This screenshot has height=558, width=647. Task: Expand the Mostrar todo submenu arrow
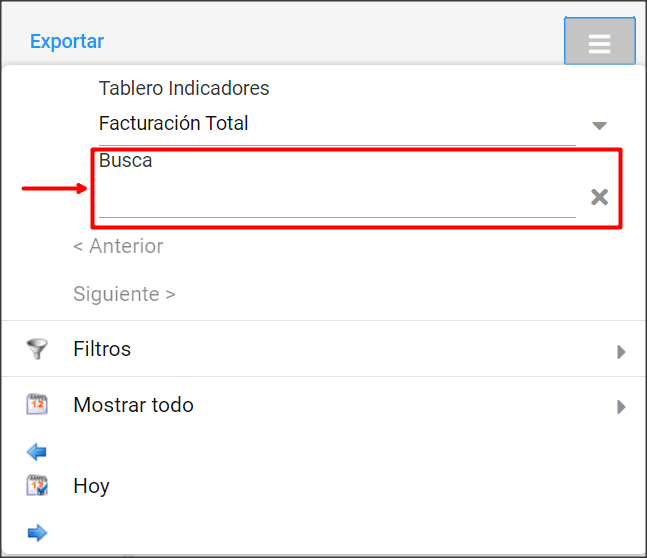pyautogui.click(x=621, y=407)
